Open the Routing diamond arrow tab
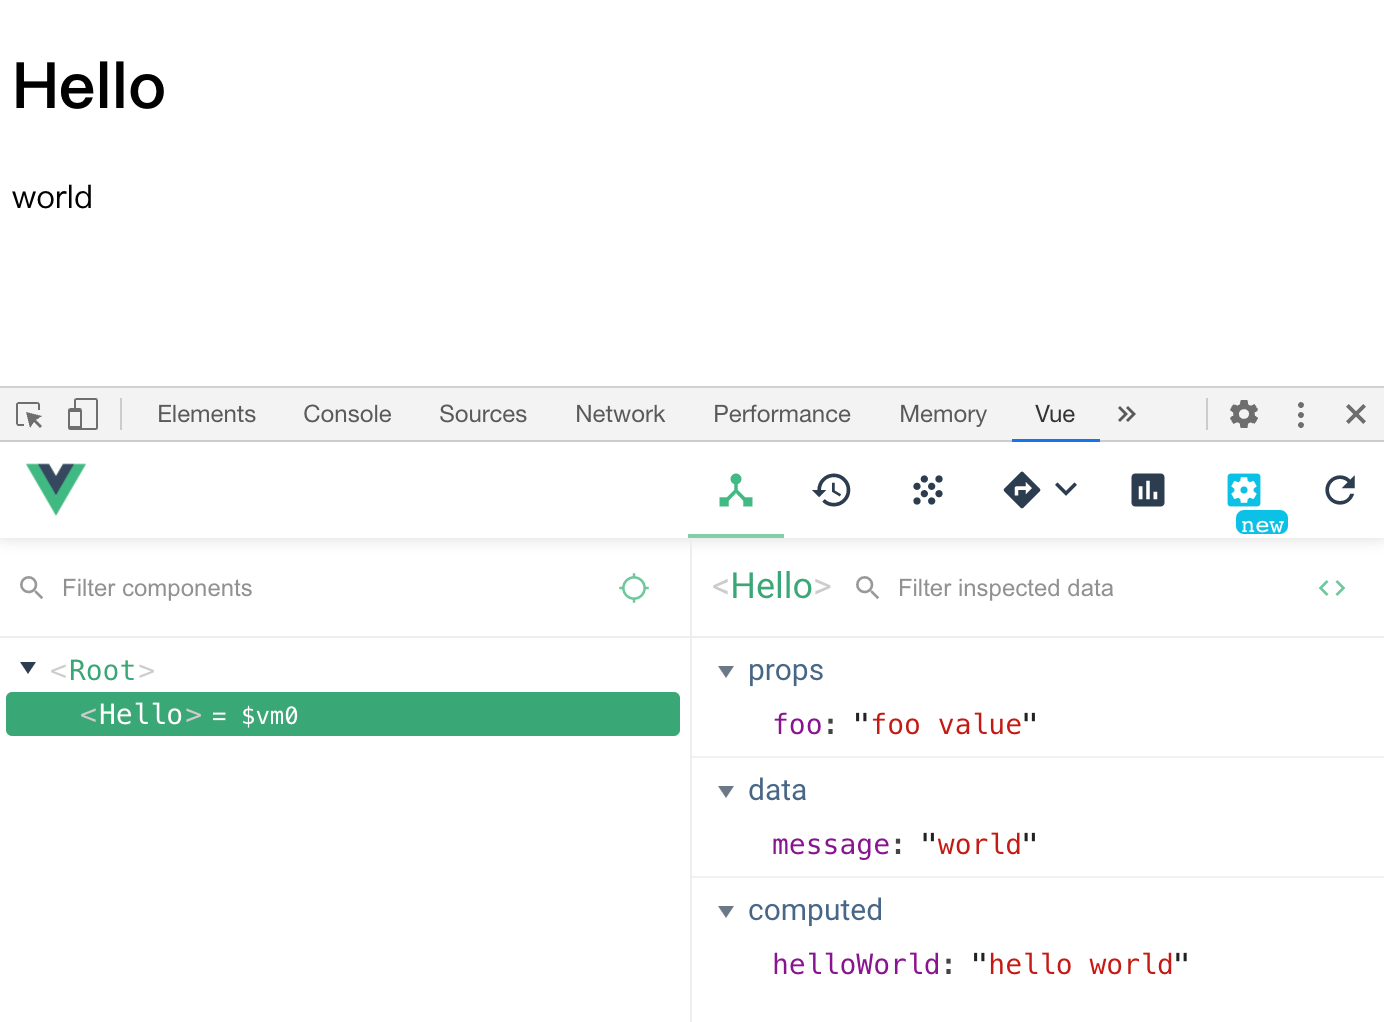The image size is (1384, 1022). tap(1022, 491)
